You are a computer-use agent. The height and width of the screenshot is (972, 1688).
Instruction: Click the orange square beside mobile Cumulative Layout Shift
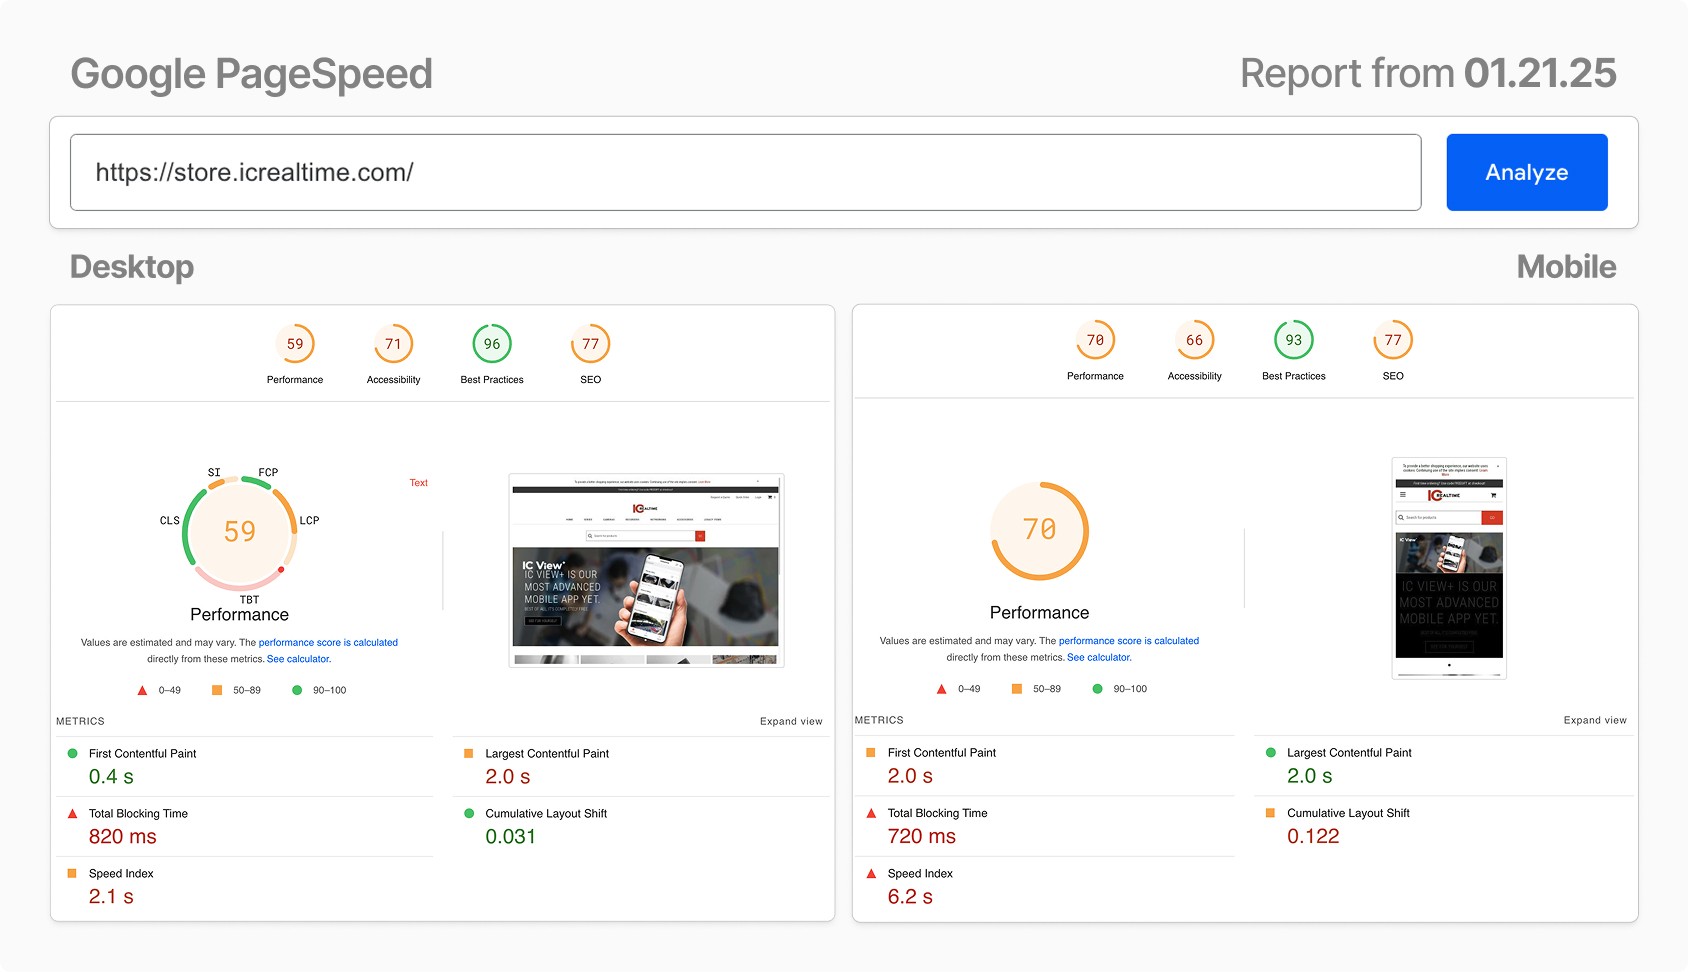click(x=1270, y=813)
